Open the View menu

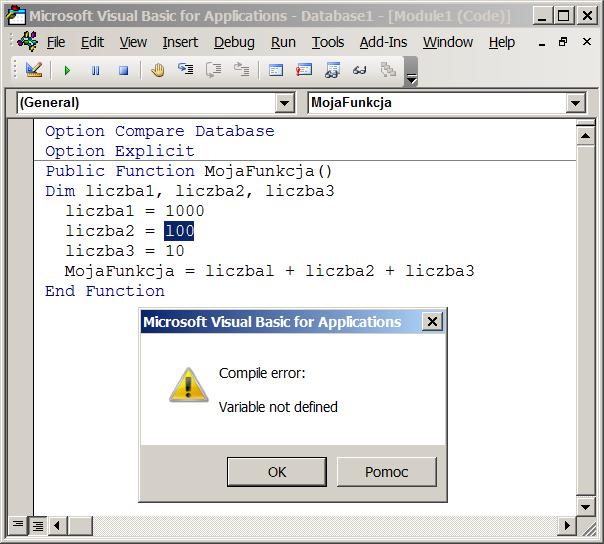click(133, 42)
